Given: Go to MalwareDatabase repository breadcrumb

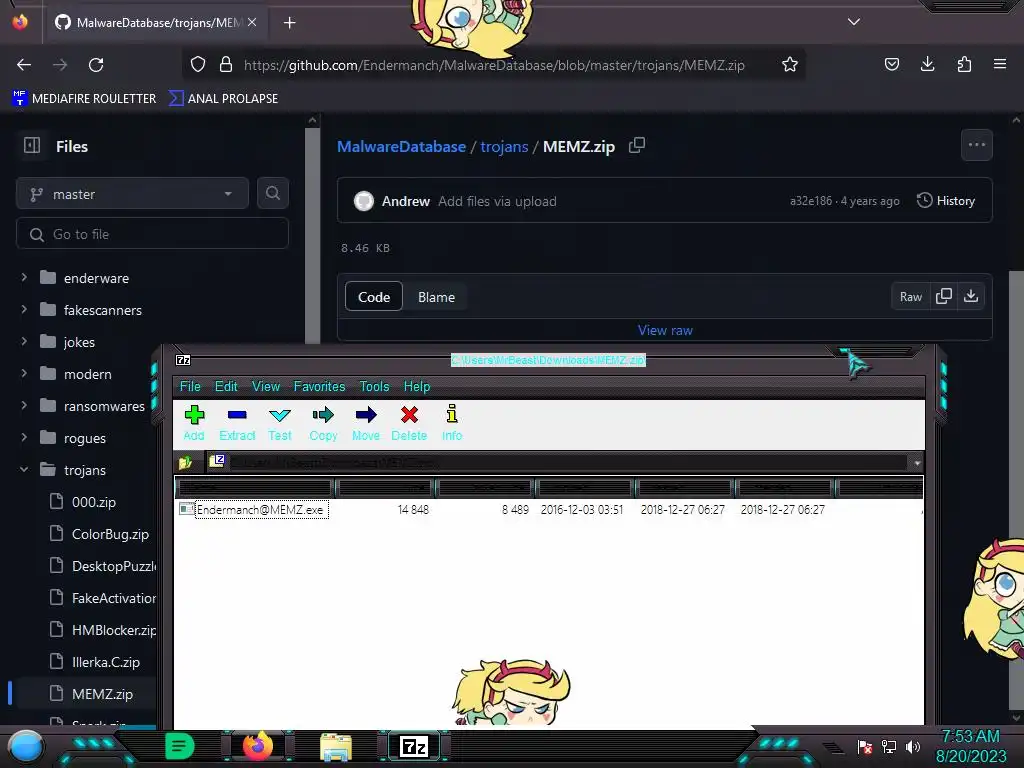Looking at the screenshot, I should click(x=401, y=146).
